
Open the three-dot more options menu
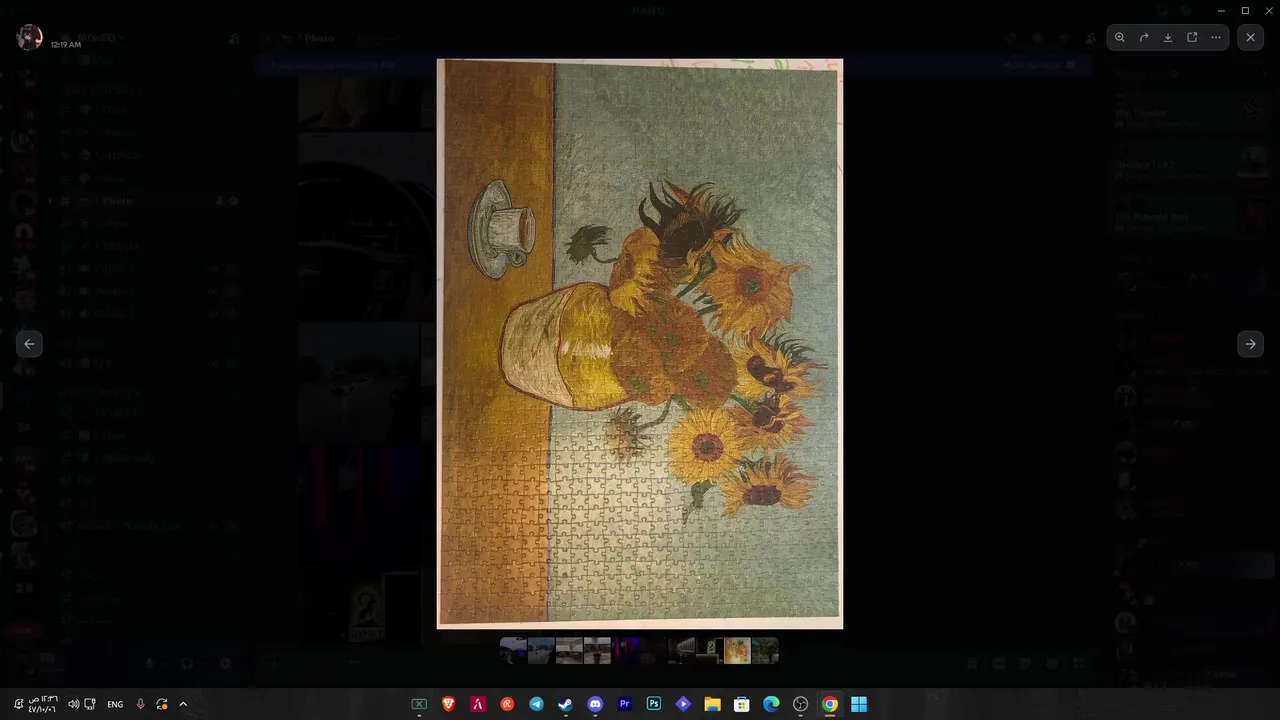(1216, 37)
